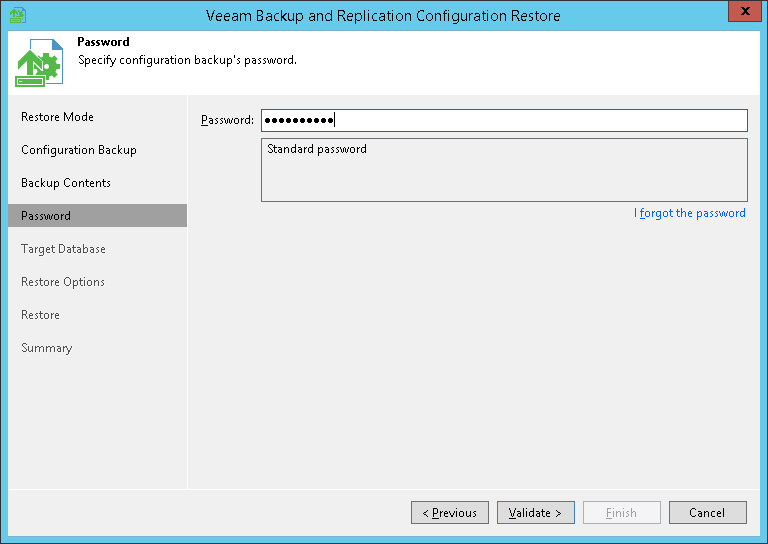Select the Restore step in sidebar
Viewport: 768px width, 544px height.
click(40, 315)
